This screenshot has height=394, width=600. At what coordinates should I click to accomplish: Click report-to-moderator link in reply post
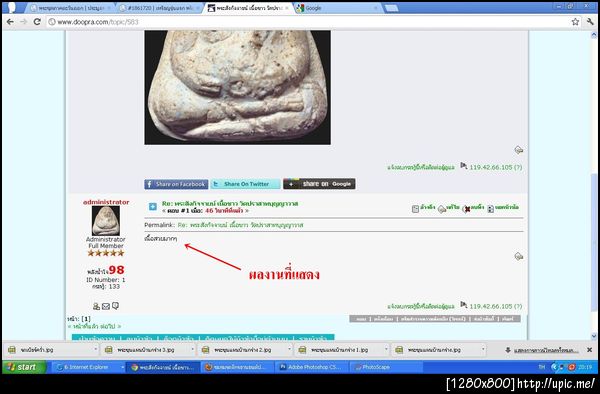[421, 306]
